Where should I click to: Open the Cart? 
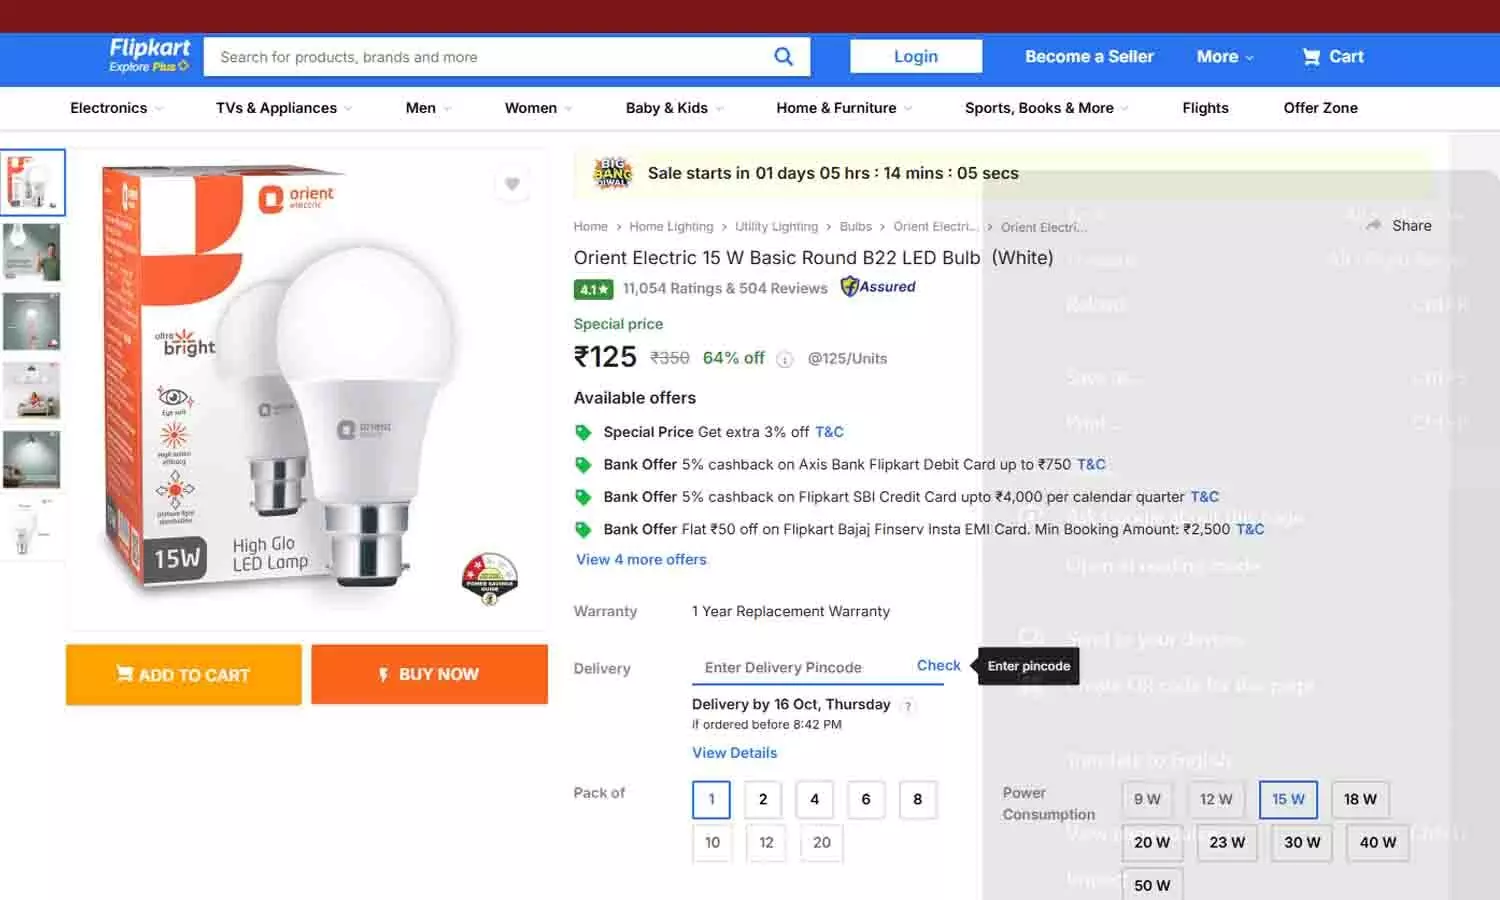pos(1332,57)
